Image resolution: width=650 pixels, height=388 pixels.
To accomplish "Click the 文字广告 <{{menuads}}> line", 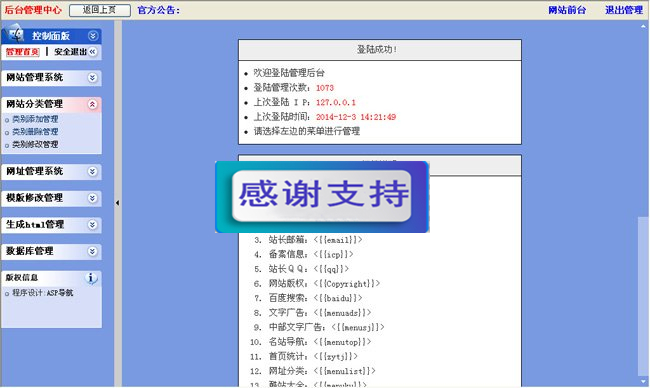I will coord(320,313).
